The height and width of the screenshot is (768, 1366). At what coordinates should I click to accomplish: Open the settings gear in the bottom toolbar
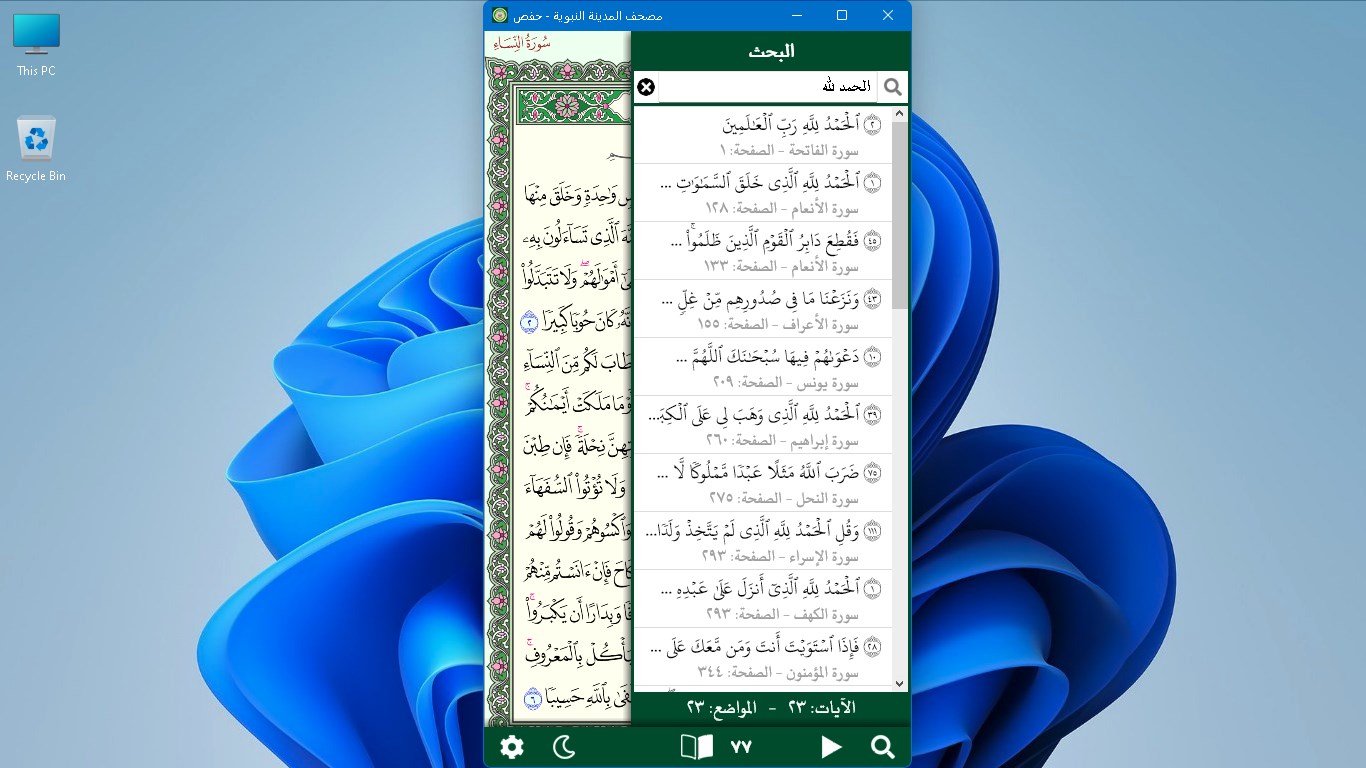pos(511,747)
